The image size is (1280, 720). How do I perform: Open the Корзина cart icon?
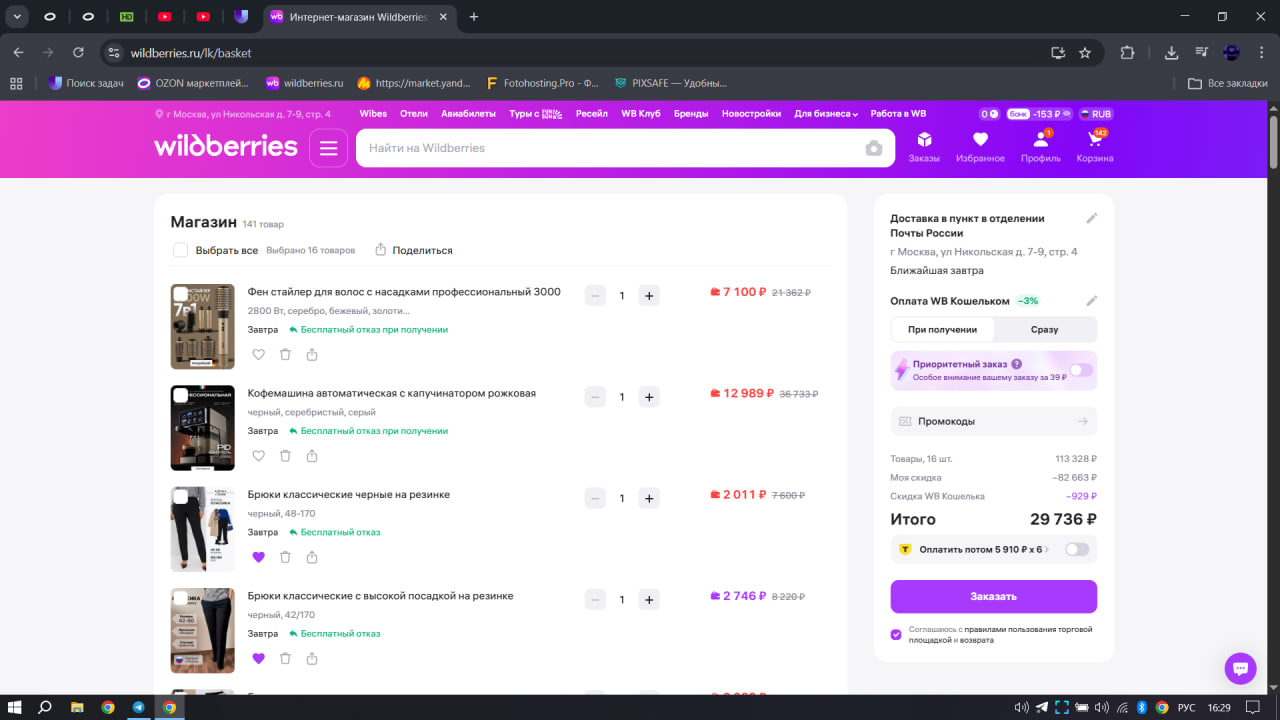[1094, 147]
